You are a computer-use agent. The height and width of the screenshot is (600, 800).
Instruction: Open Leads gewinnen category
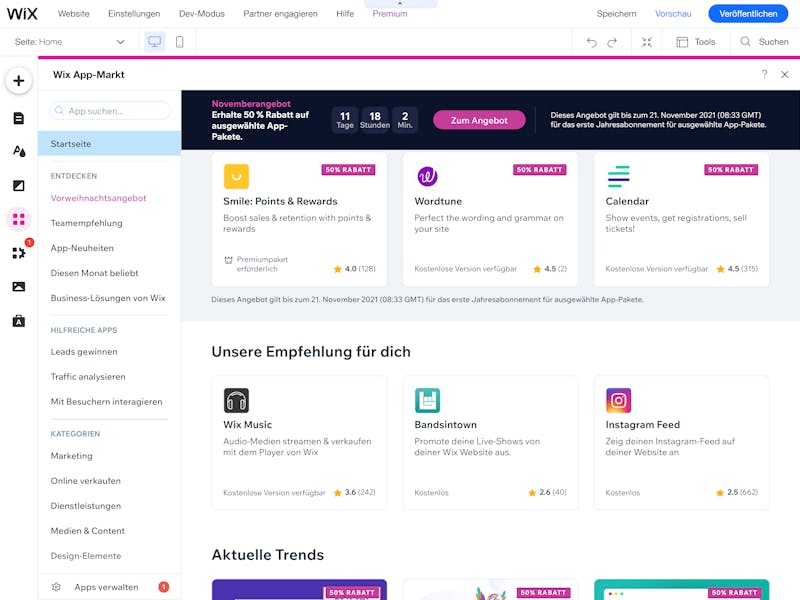click(x=84, y=352)
